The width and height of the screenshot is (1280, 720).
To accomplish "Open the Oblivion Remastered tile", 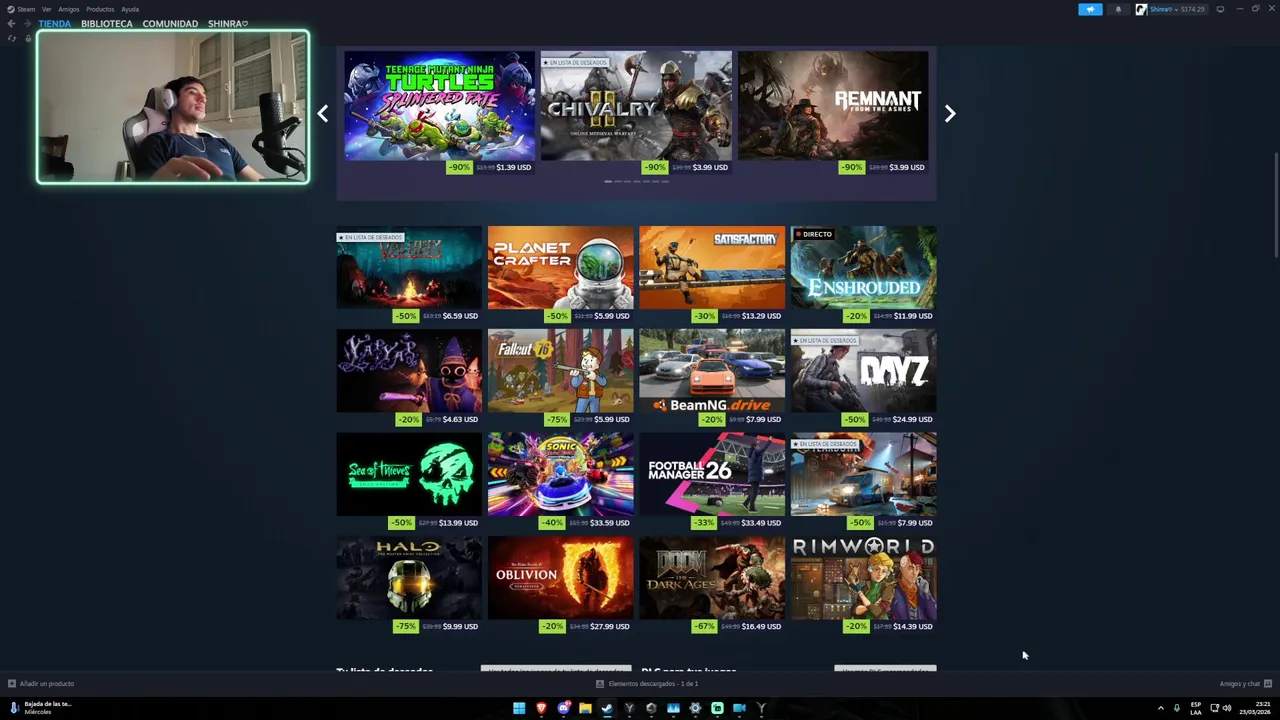I will pos(561,578).
